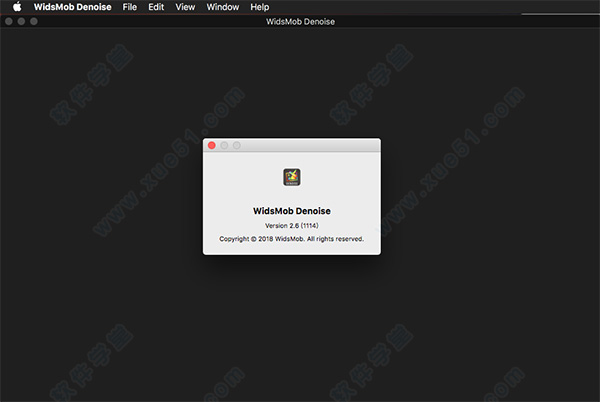Click the About dialog's disabled zoom button

click(x=237, y=145)
